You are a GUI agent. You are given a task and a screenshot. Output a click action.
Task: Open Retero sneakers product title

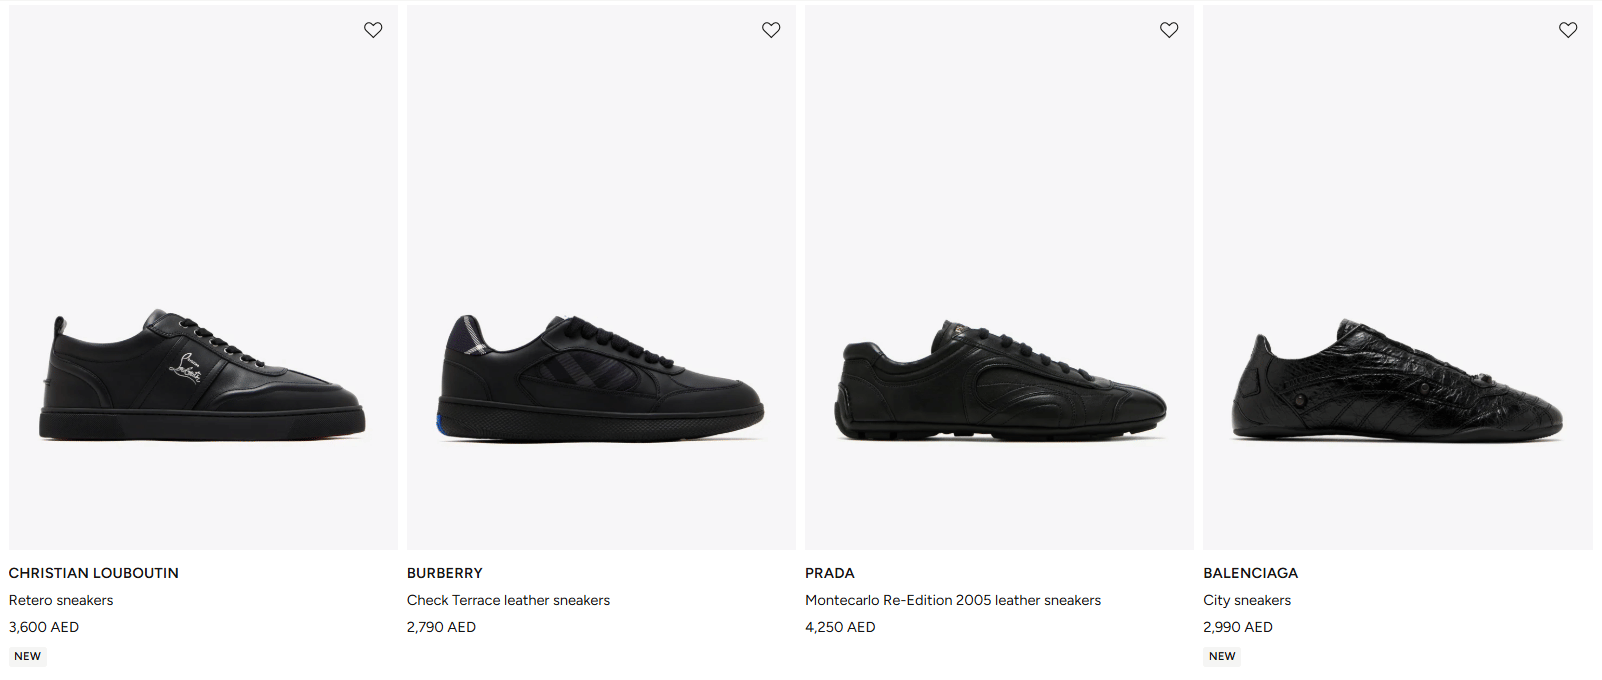tap(61, 600)
